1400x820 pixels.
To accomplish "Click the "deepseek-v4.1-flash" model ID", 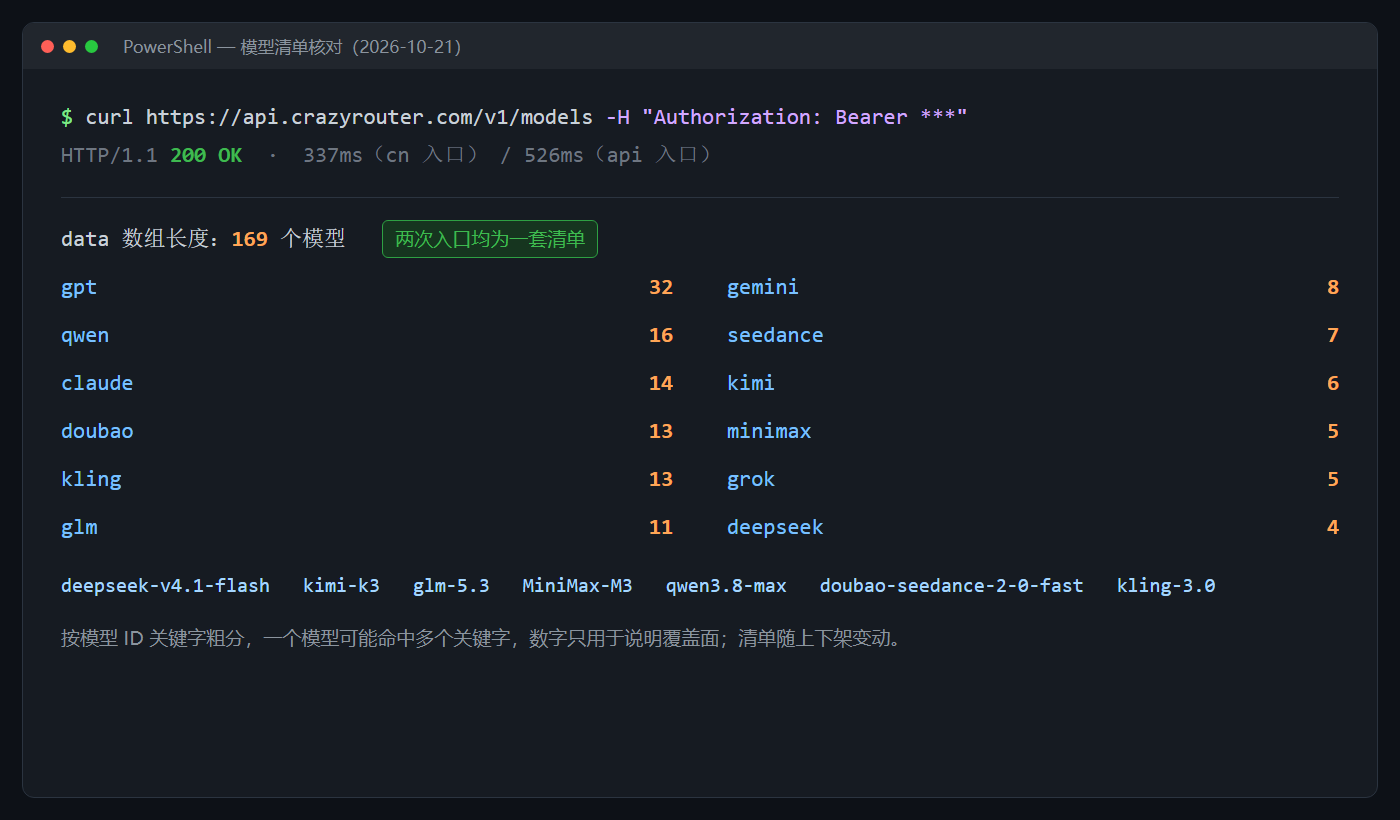I will coord(165,586).
